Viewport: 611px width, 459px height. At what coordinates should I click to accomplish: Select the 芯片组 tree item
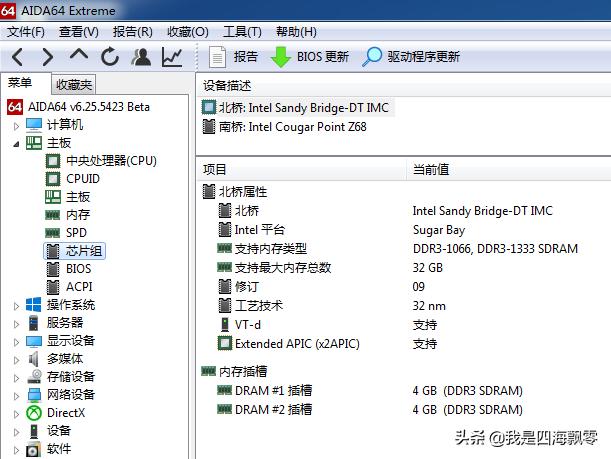[x=74, y=251]
